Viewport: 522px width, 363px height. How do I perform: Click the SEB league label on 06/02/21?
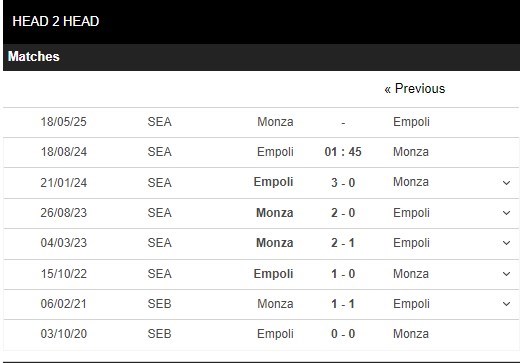click(x=159, y=304)
